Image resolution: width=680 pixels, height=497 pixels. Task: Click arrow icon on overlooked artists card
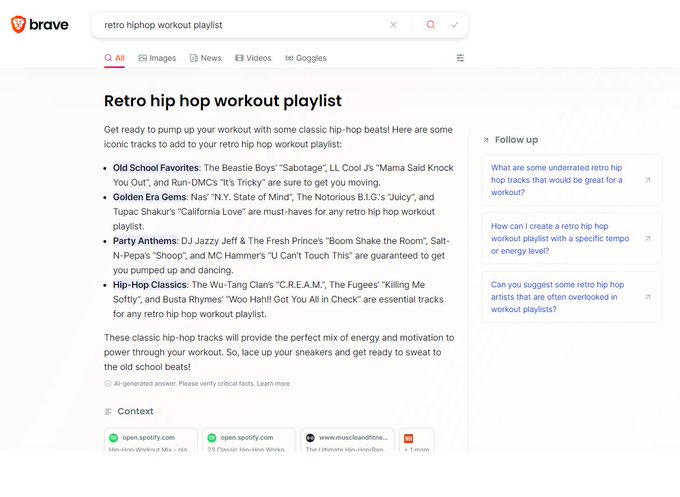pos(647,297)
